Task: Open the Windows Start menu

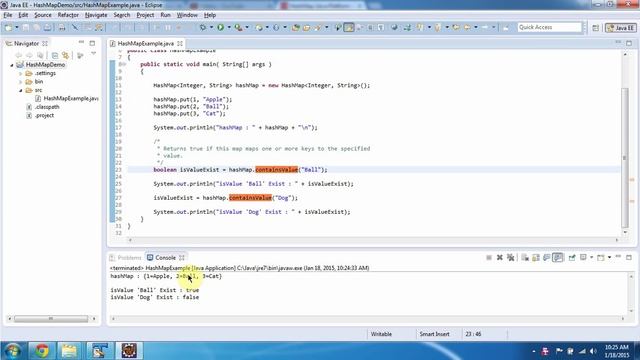Action: click(x=13, y=351)
